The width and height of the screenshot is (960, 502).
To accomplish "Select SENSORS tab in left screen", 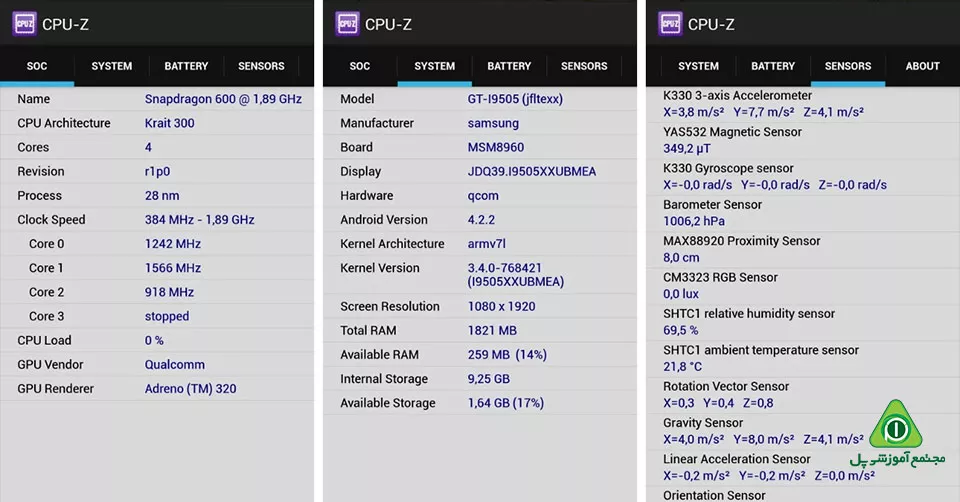I will click(261, 66).
